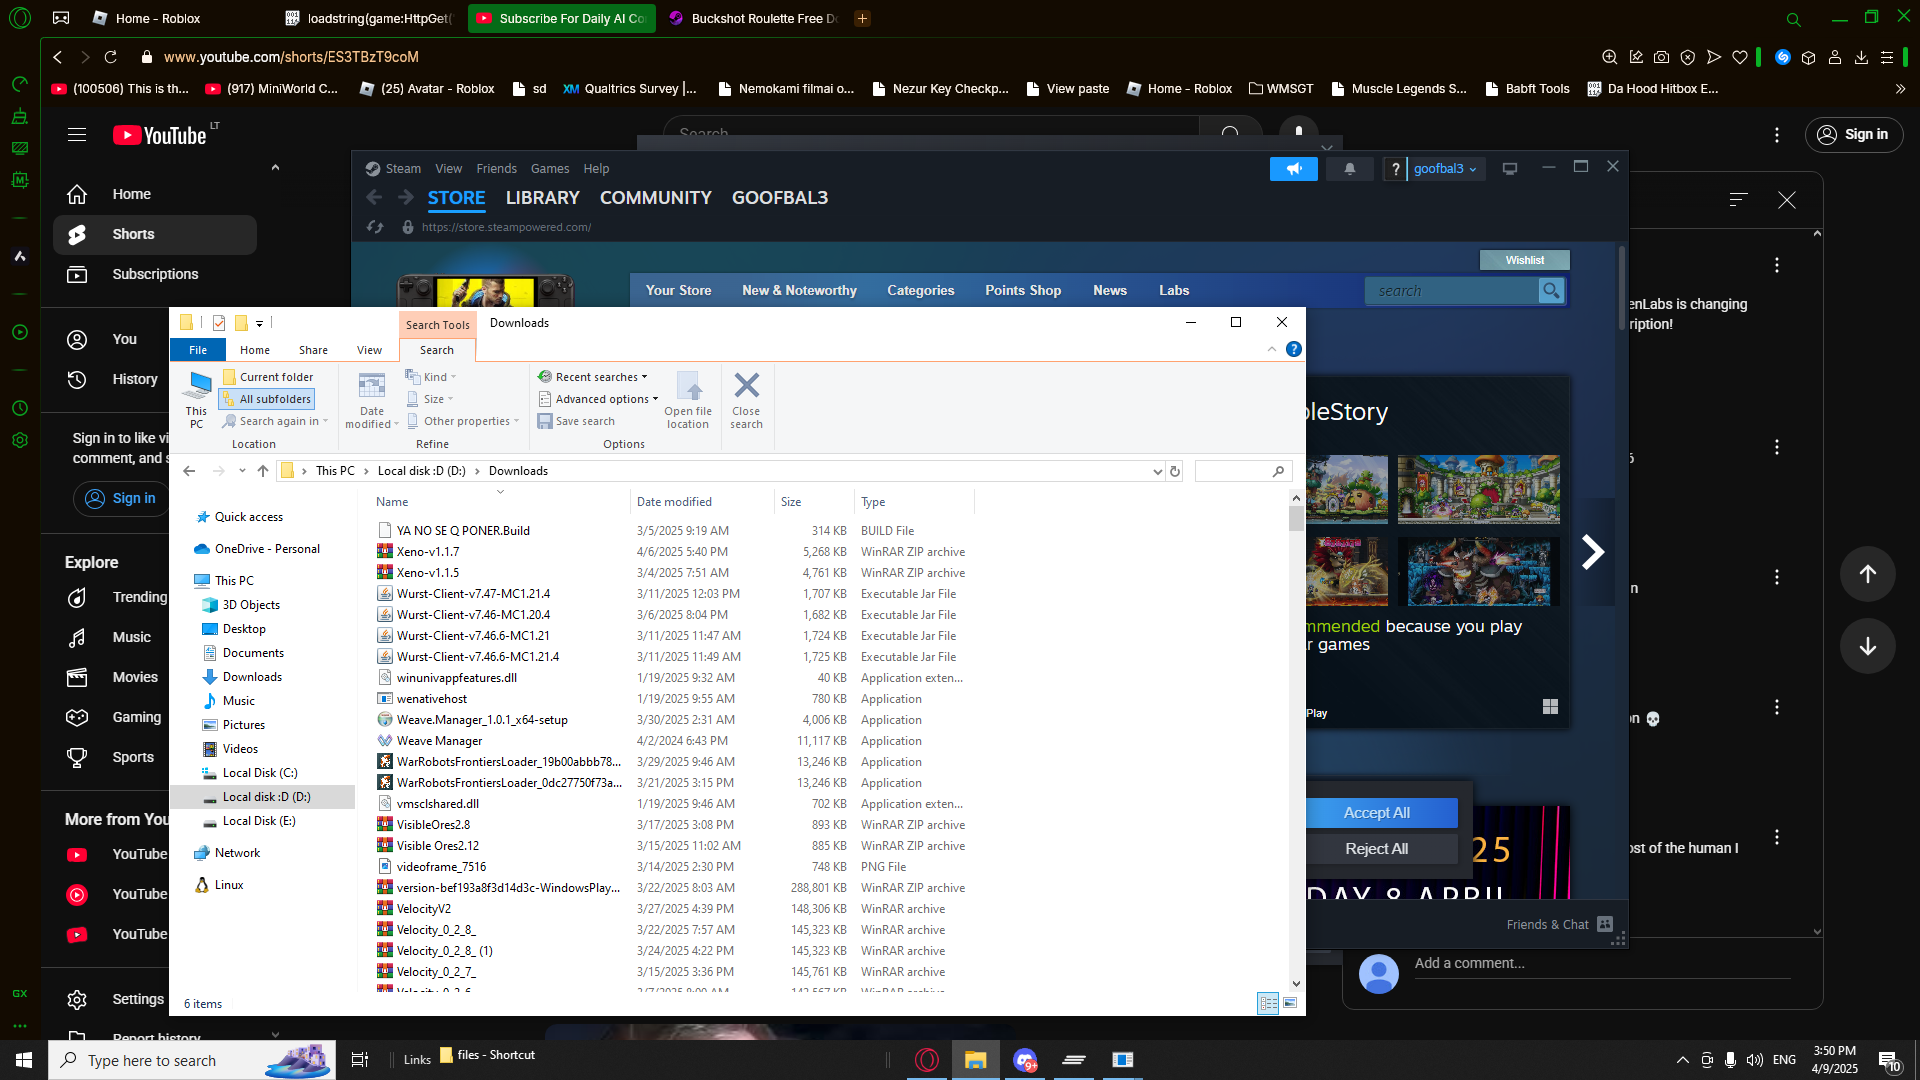
Task: Switch to the View ribbon tab
Action: pyautogui.click(x=369, y=350)
